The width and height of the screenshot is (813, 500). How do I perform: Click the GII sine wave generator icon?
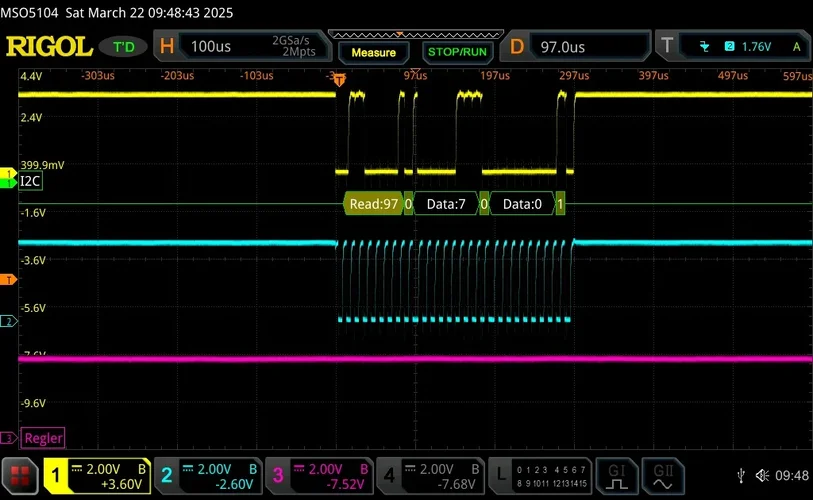click(x=663, y=475)
